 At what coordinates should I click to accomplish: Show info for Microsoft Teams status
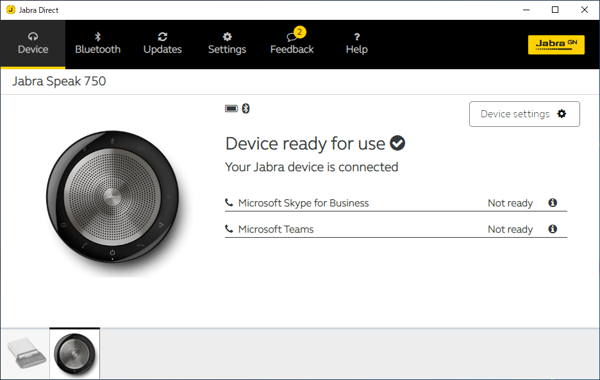pyautogui.click(x=553, y=229)
